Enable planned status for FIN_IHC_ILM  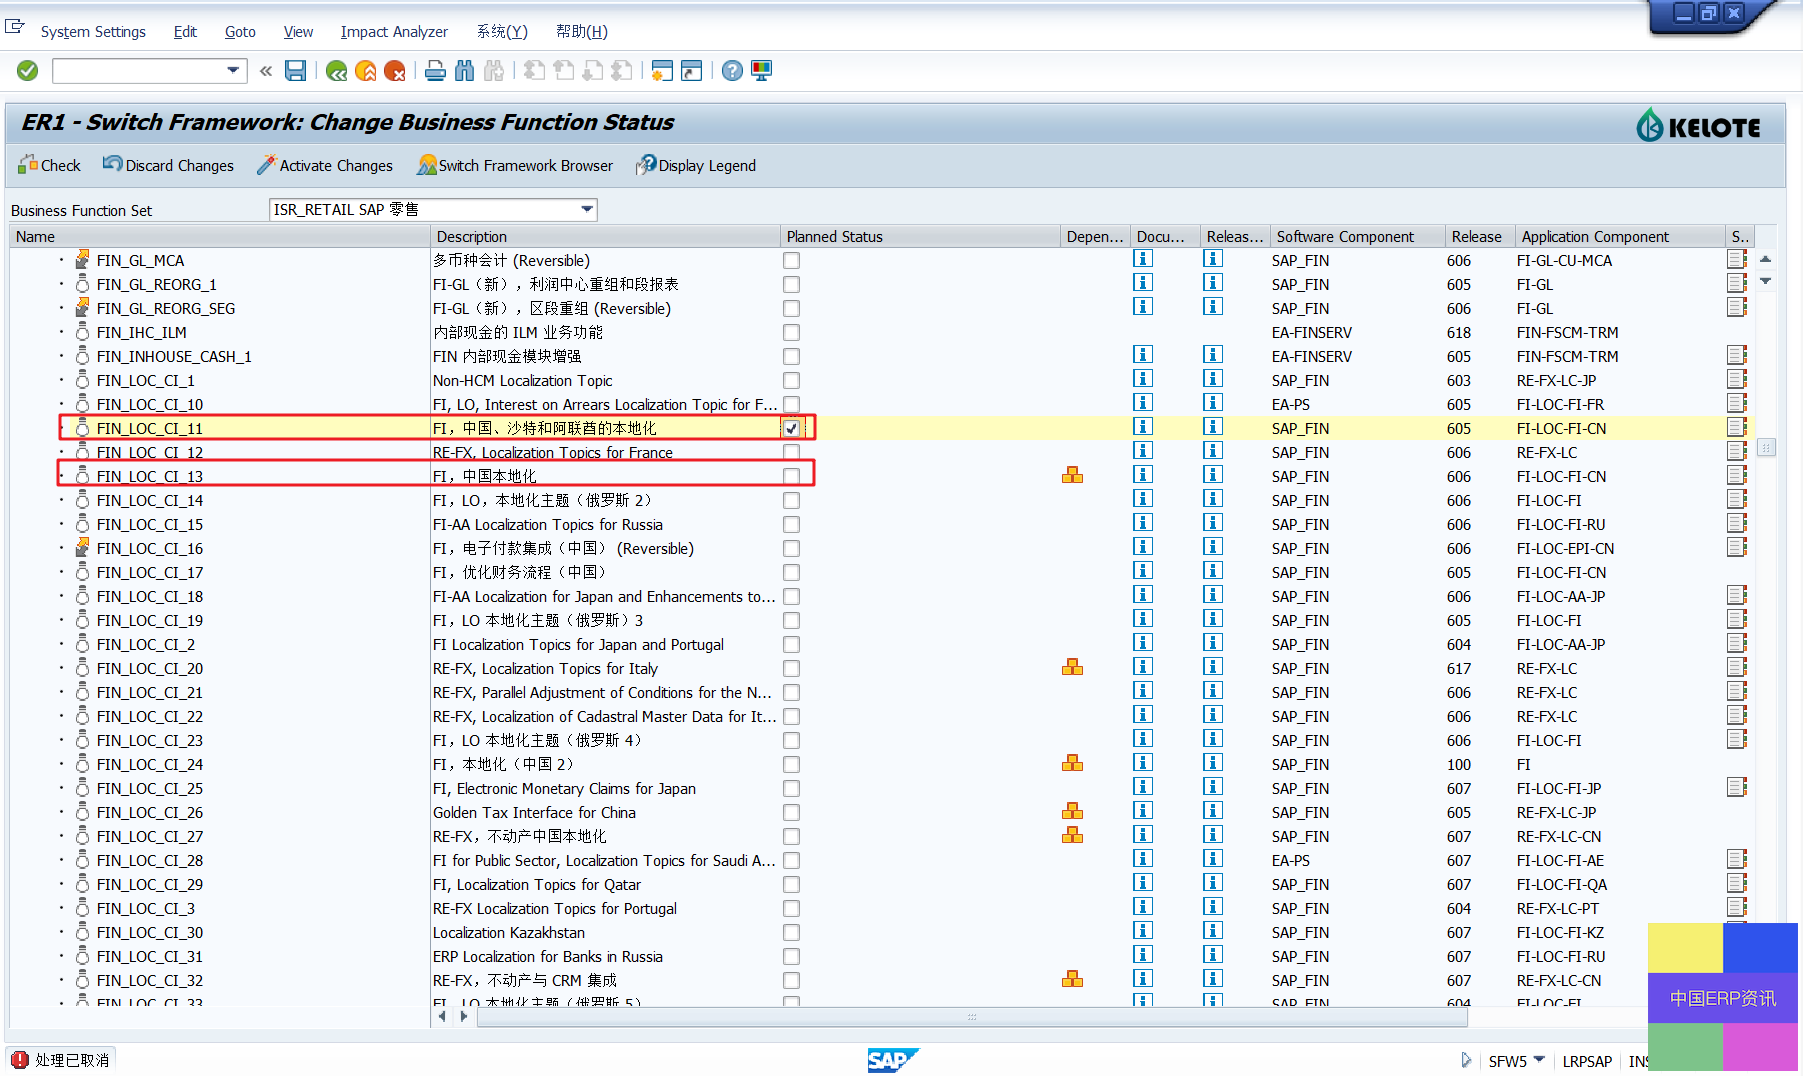pos(791,332)
